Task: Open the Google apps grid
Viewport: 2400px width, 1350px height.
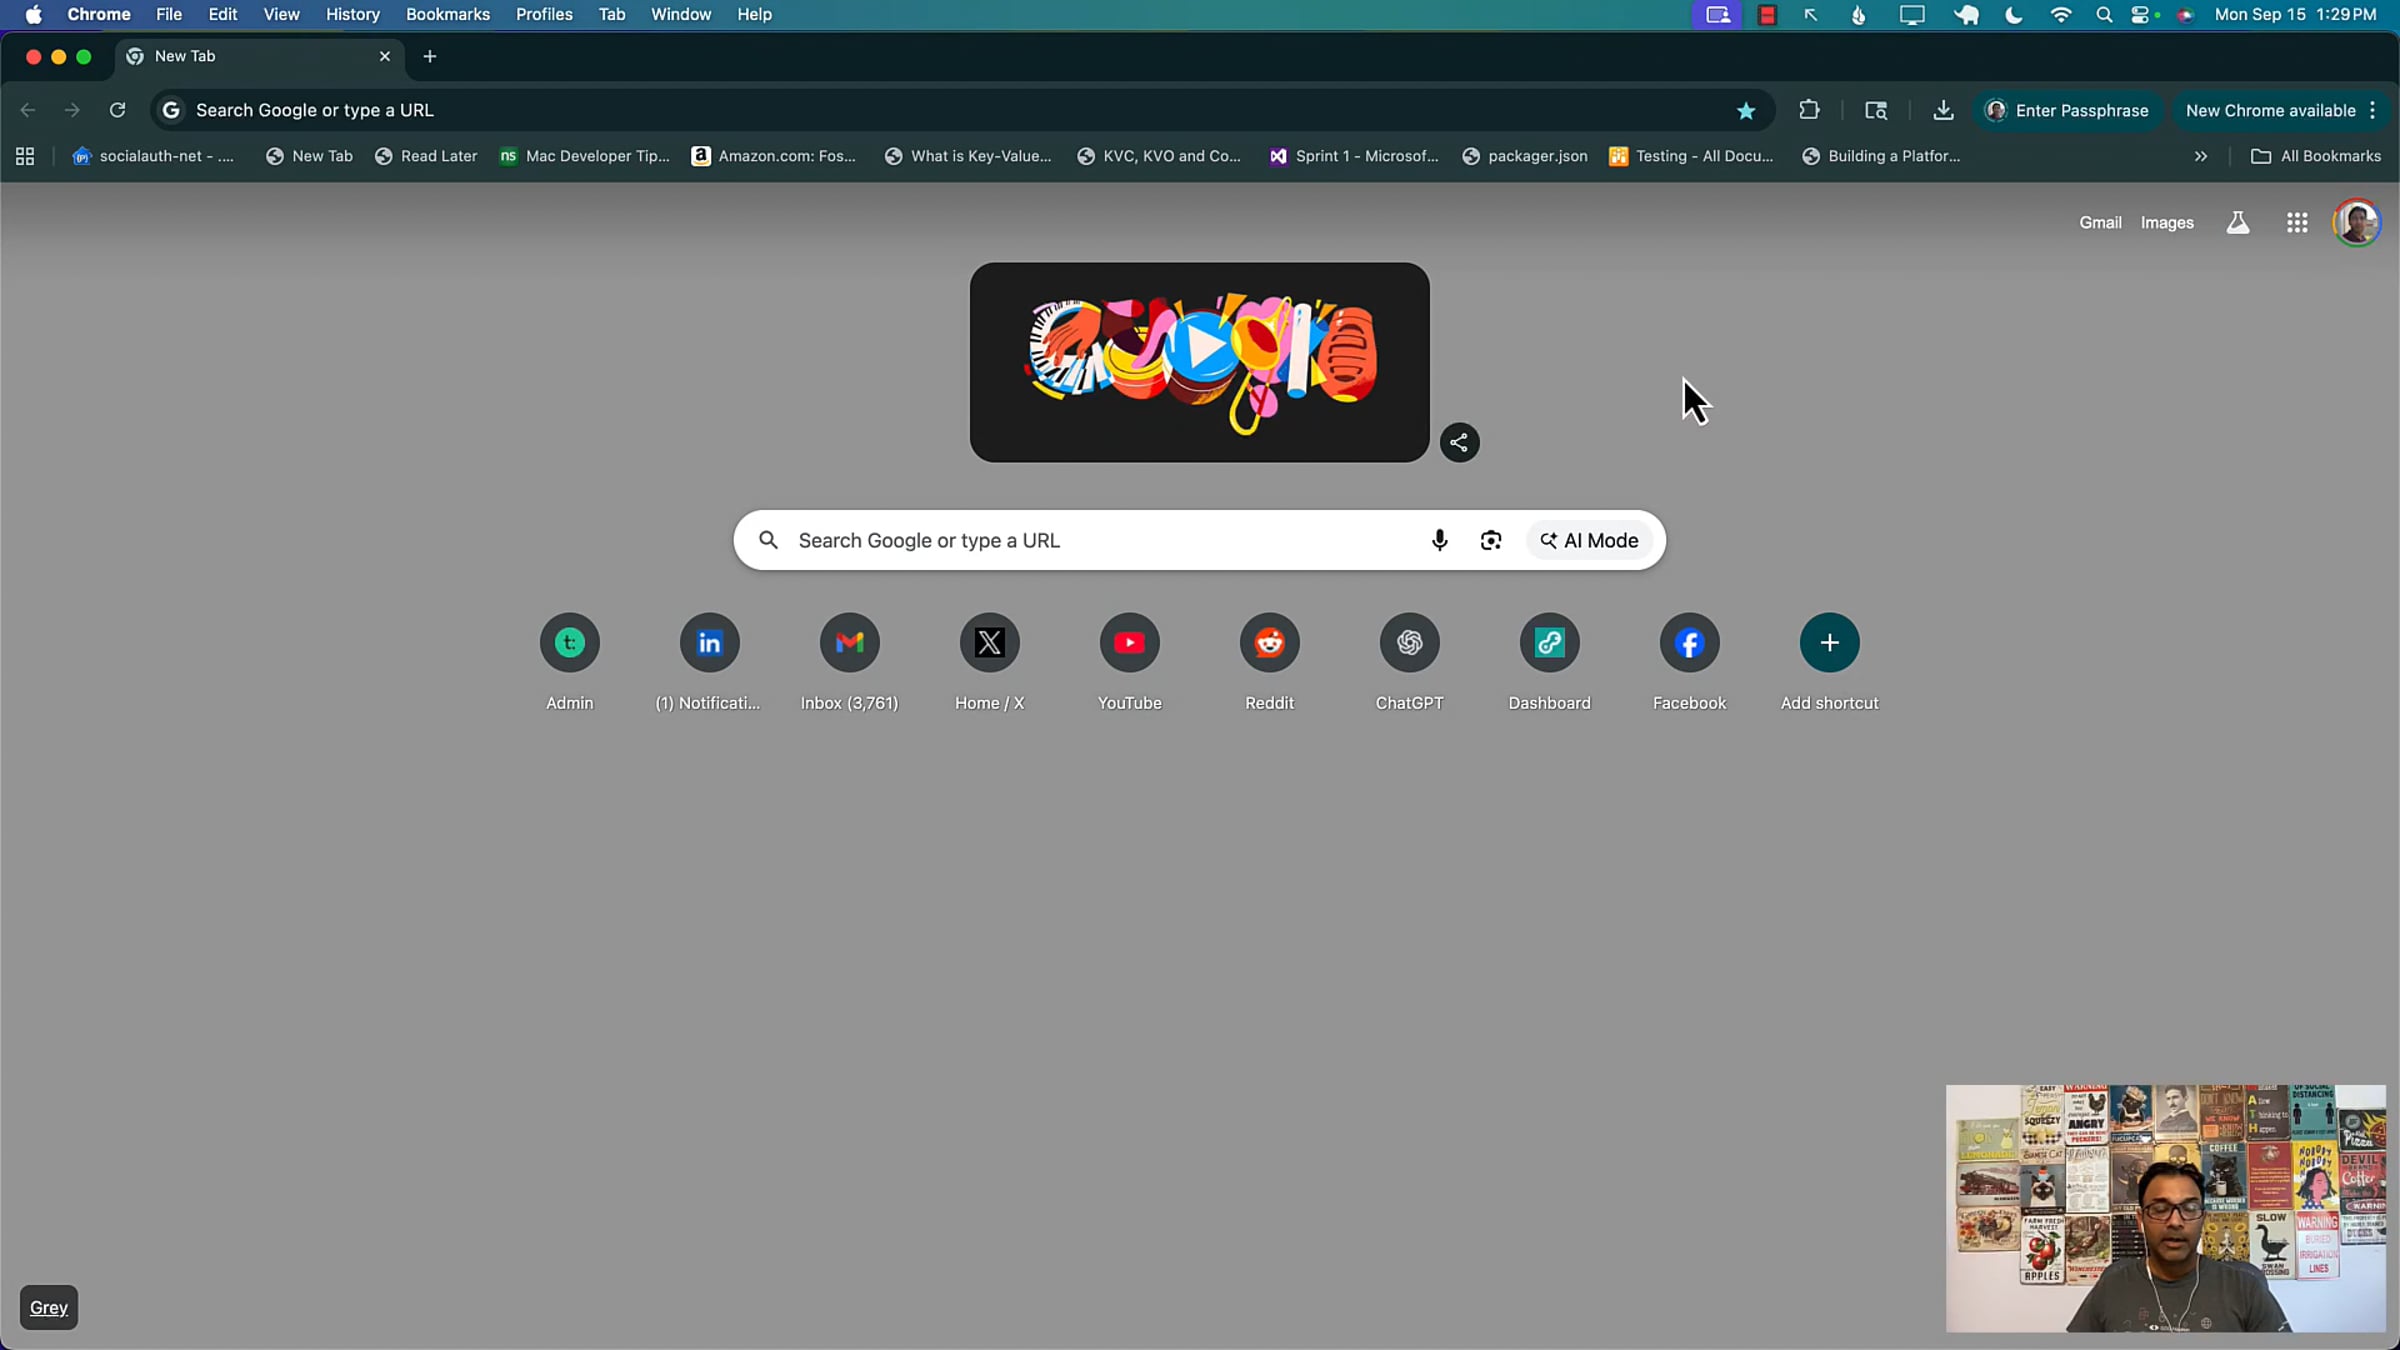Action: [x=2297, y=223]
